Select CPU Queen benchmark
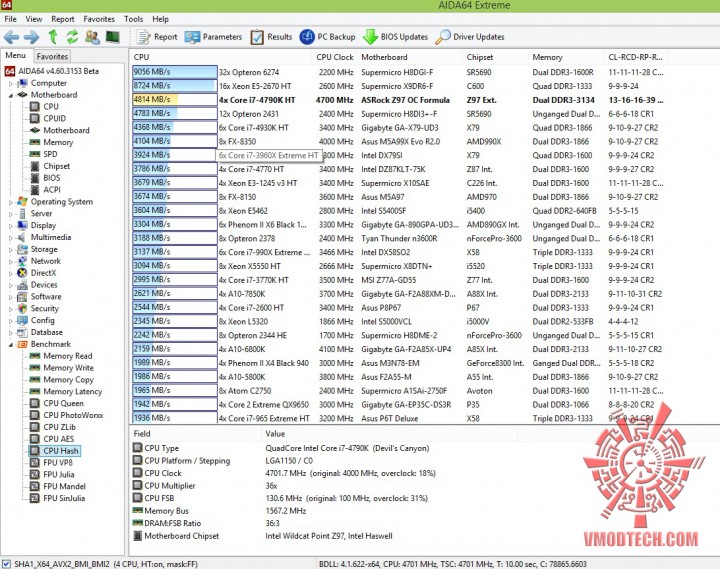Viewport: 720px width, 569px height. (x=56, y=403)
